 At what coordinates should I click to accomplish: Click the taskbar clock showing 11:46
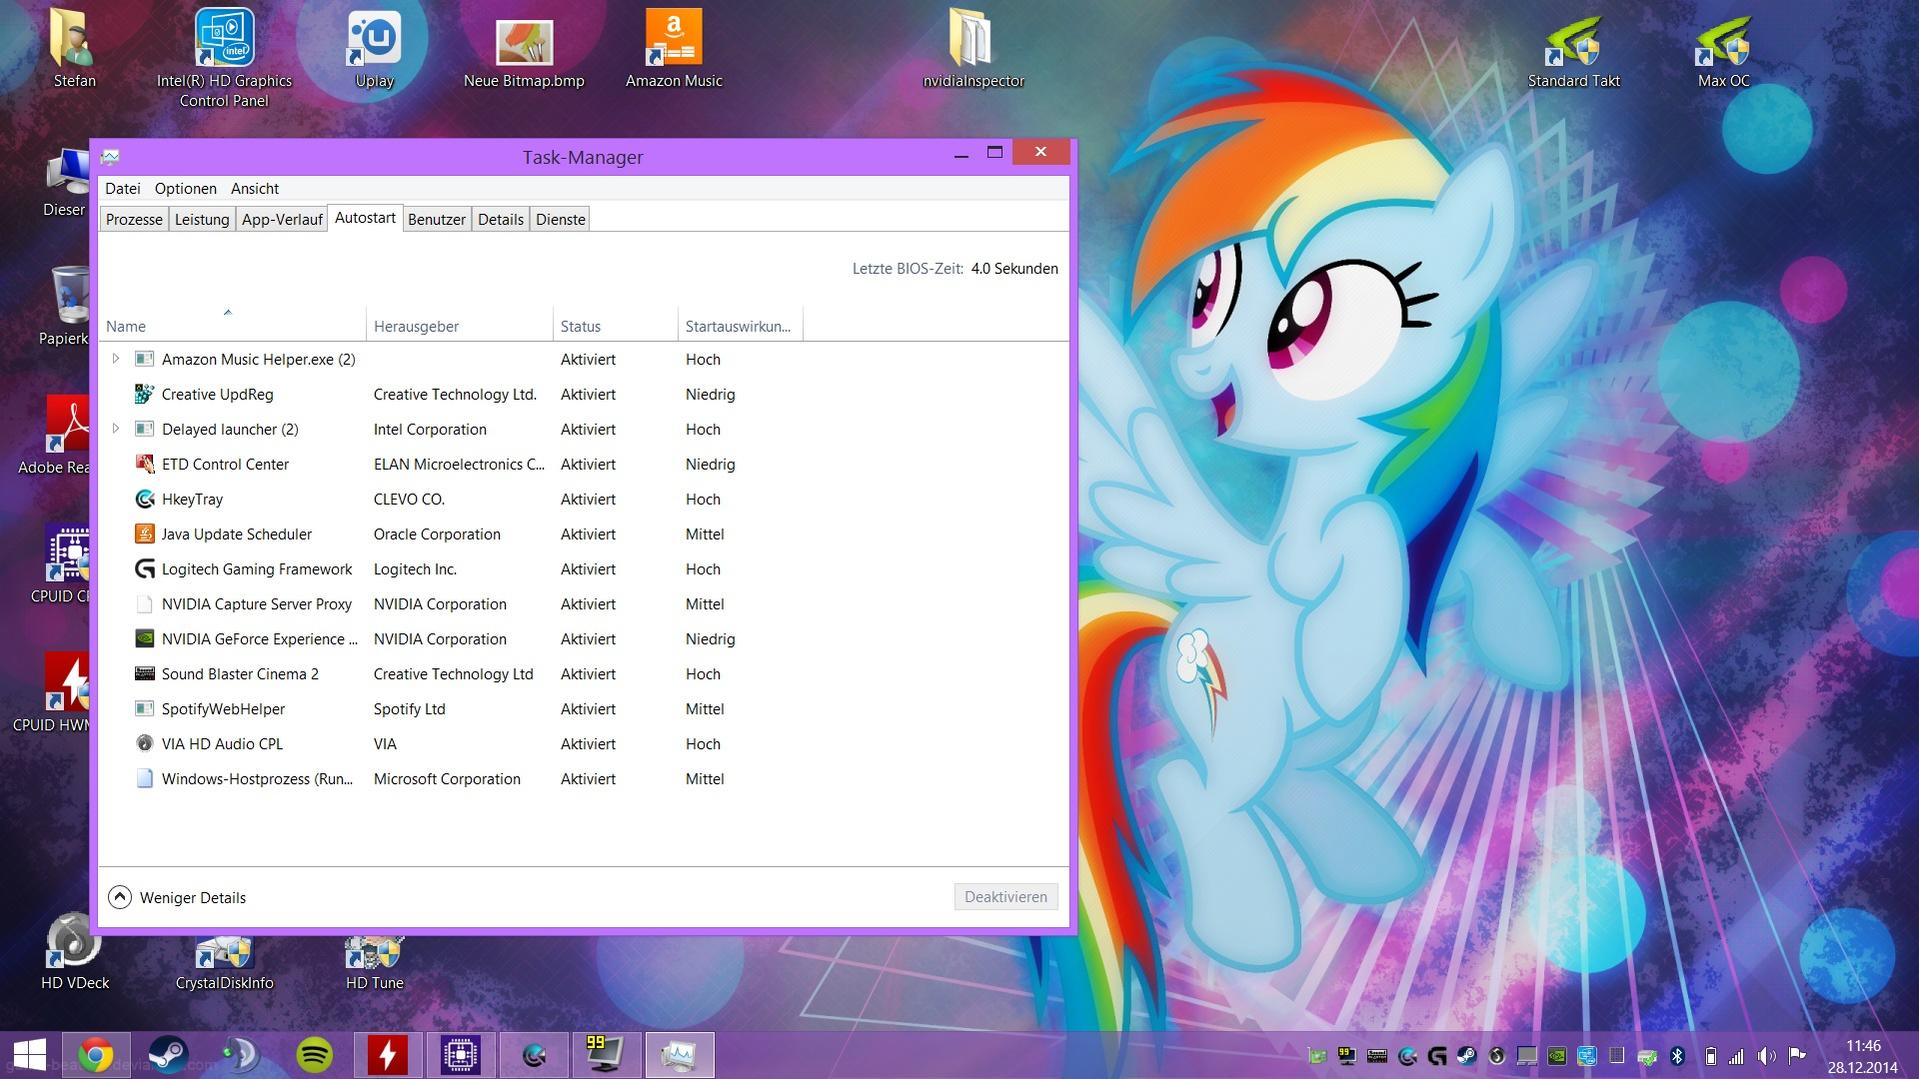(1863, 1056)
